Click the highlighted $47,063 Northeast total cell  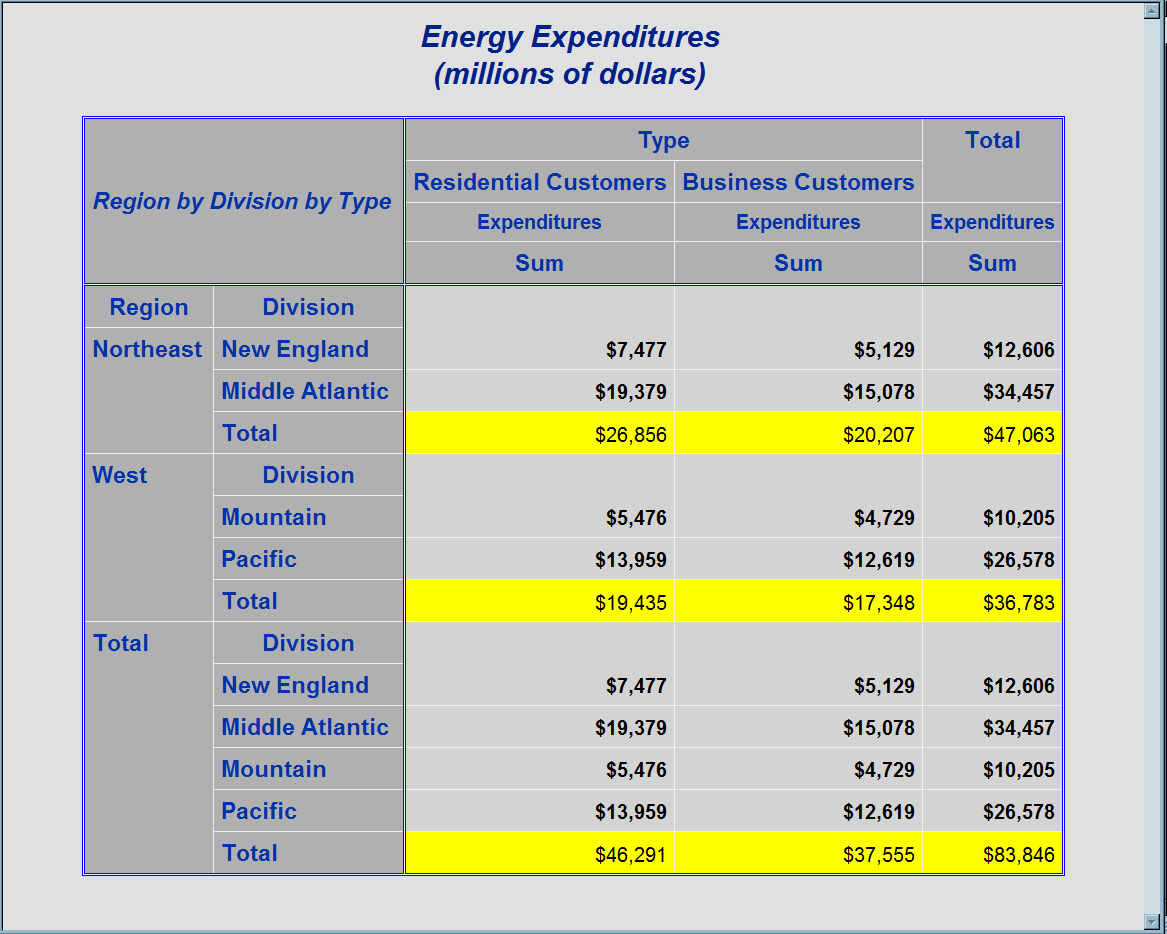pyautogui.click(x=992, y=434)
